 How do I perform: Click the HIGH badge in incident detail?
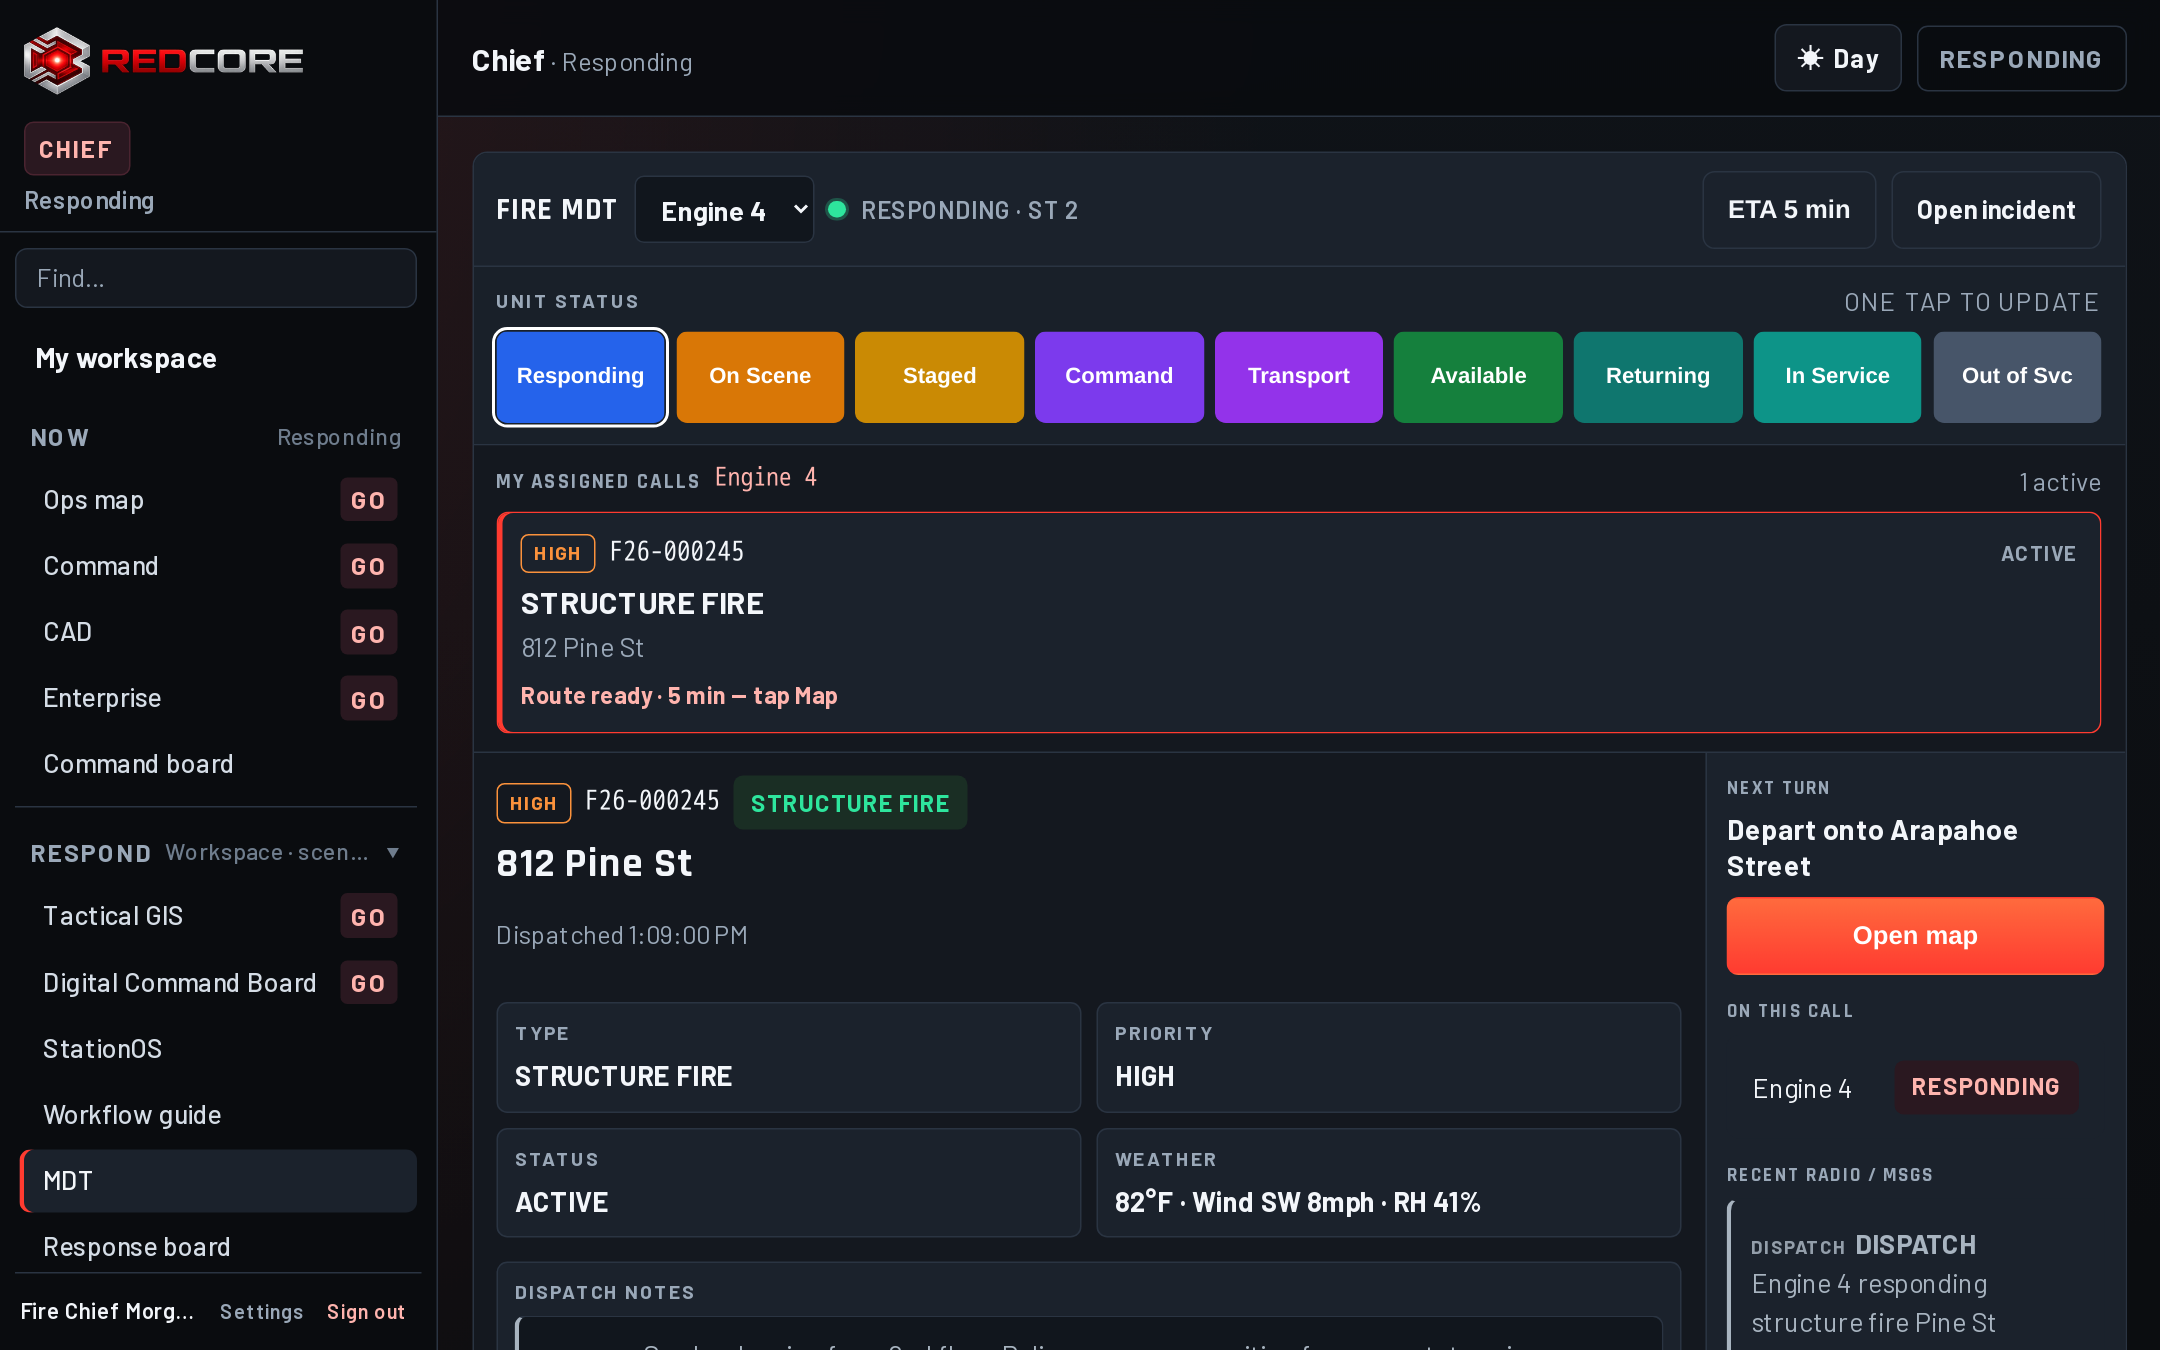click(x=533, y=803)
